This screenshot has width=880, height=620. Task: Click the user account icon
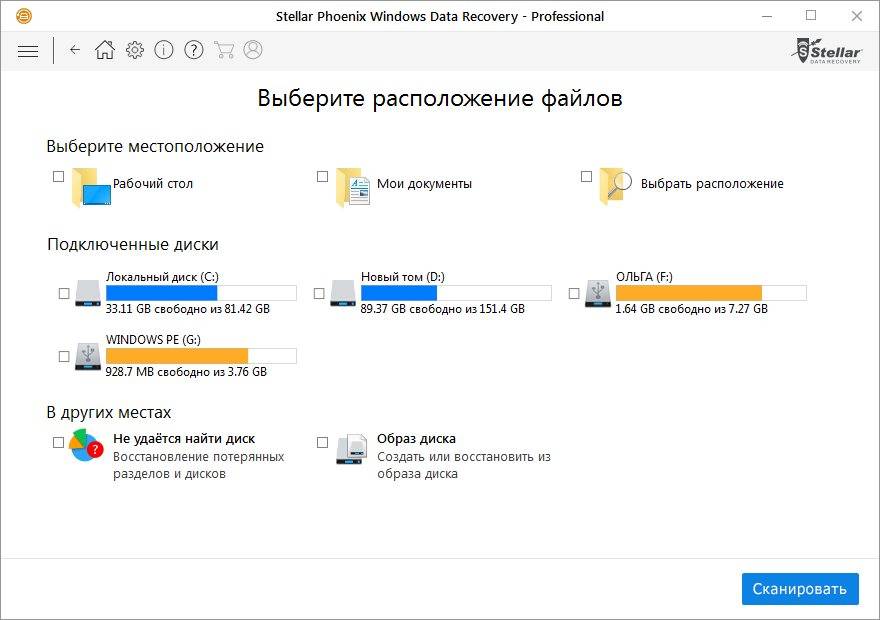pos(253,50)
